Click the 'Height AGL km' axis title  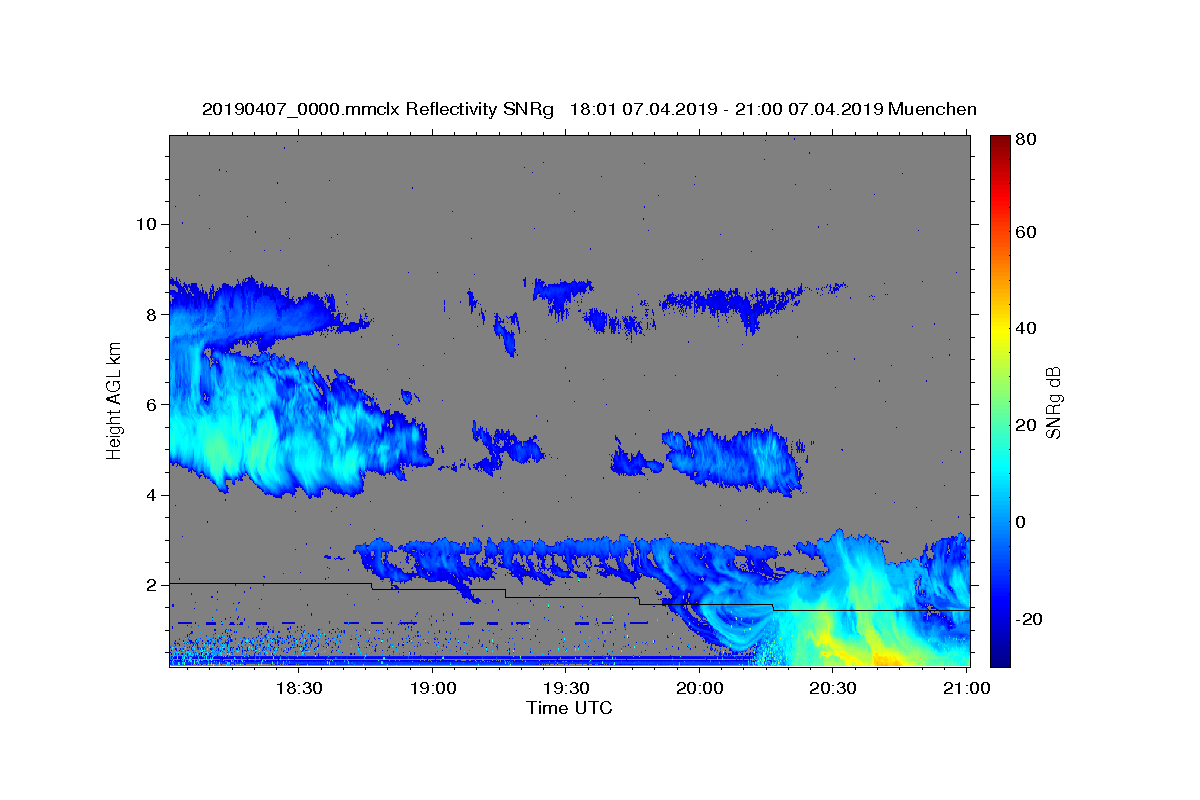114,400
